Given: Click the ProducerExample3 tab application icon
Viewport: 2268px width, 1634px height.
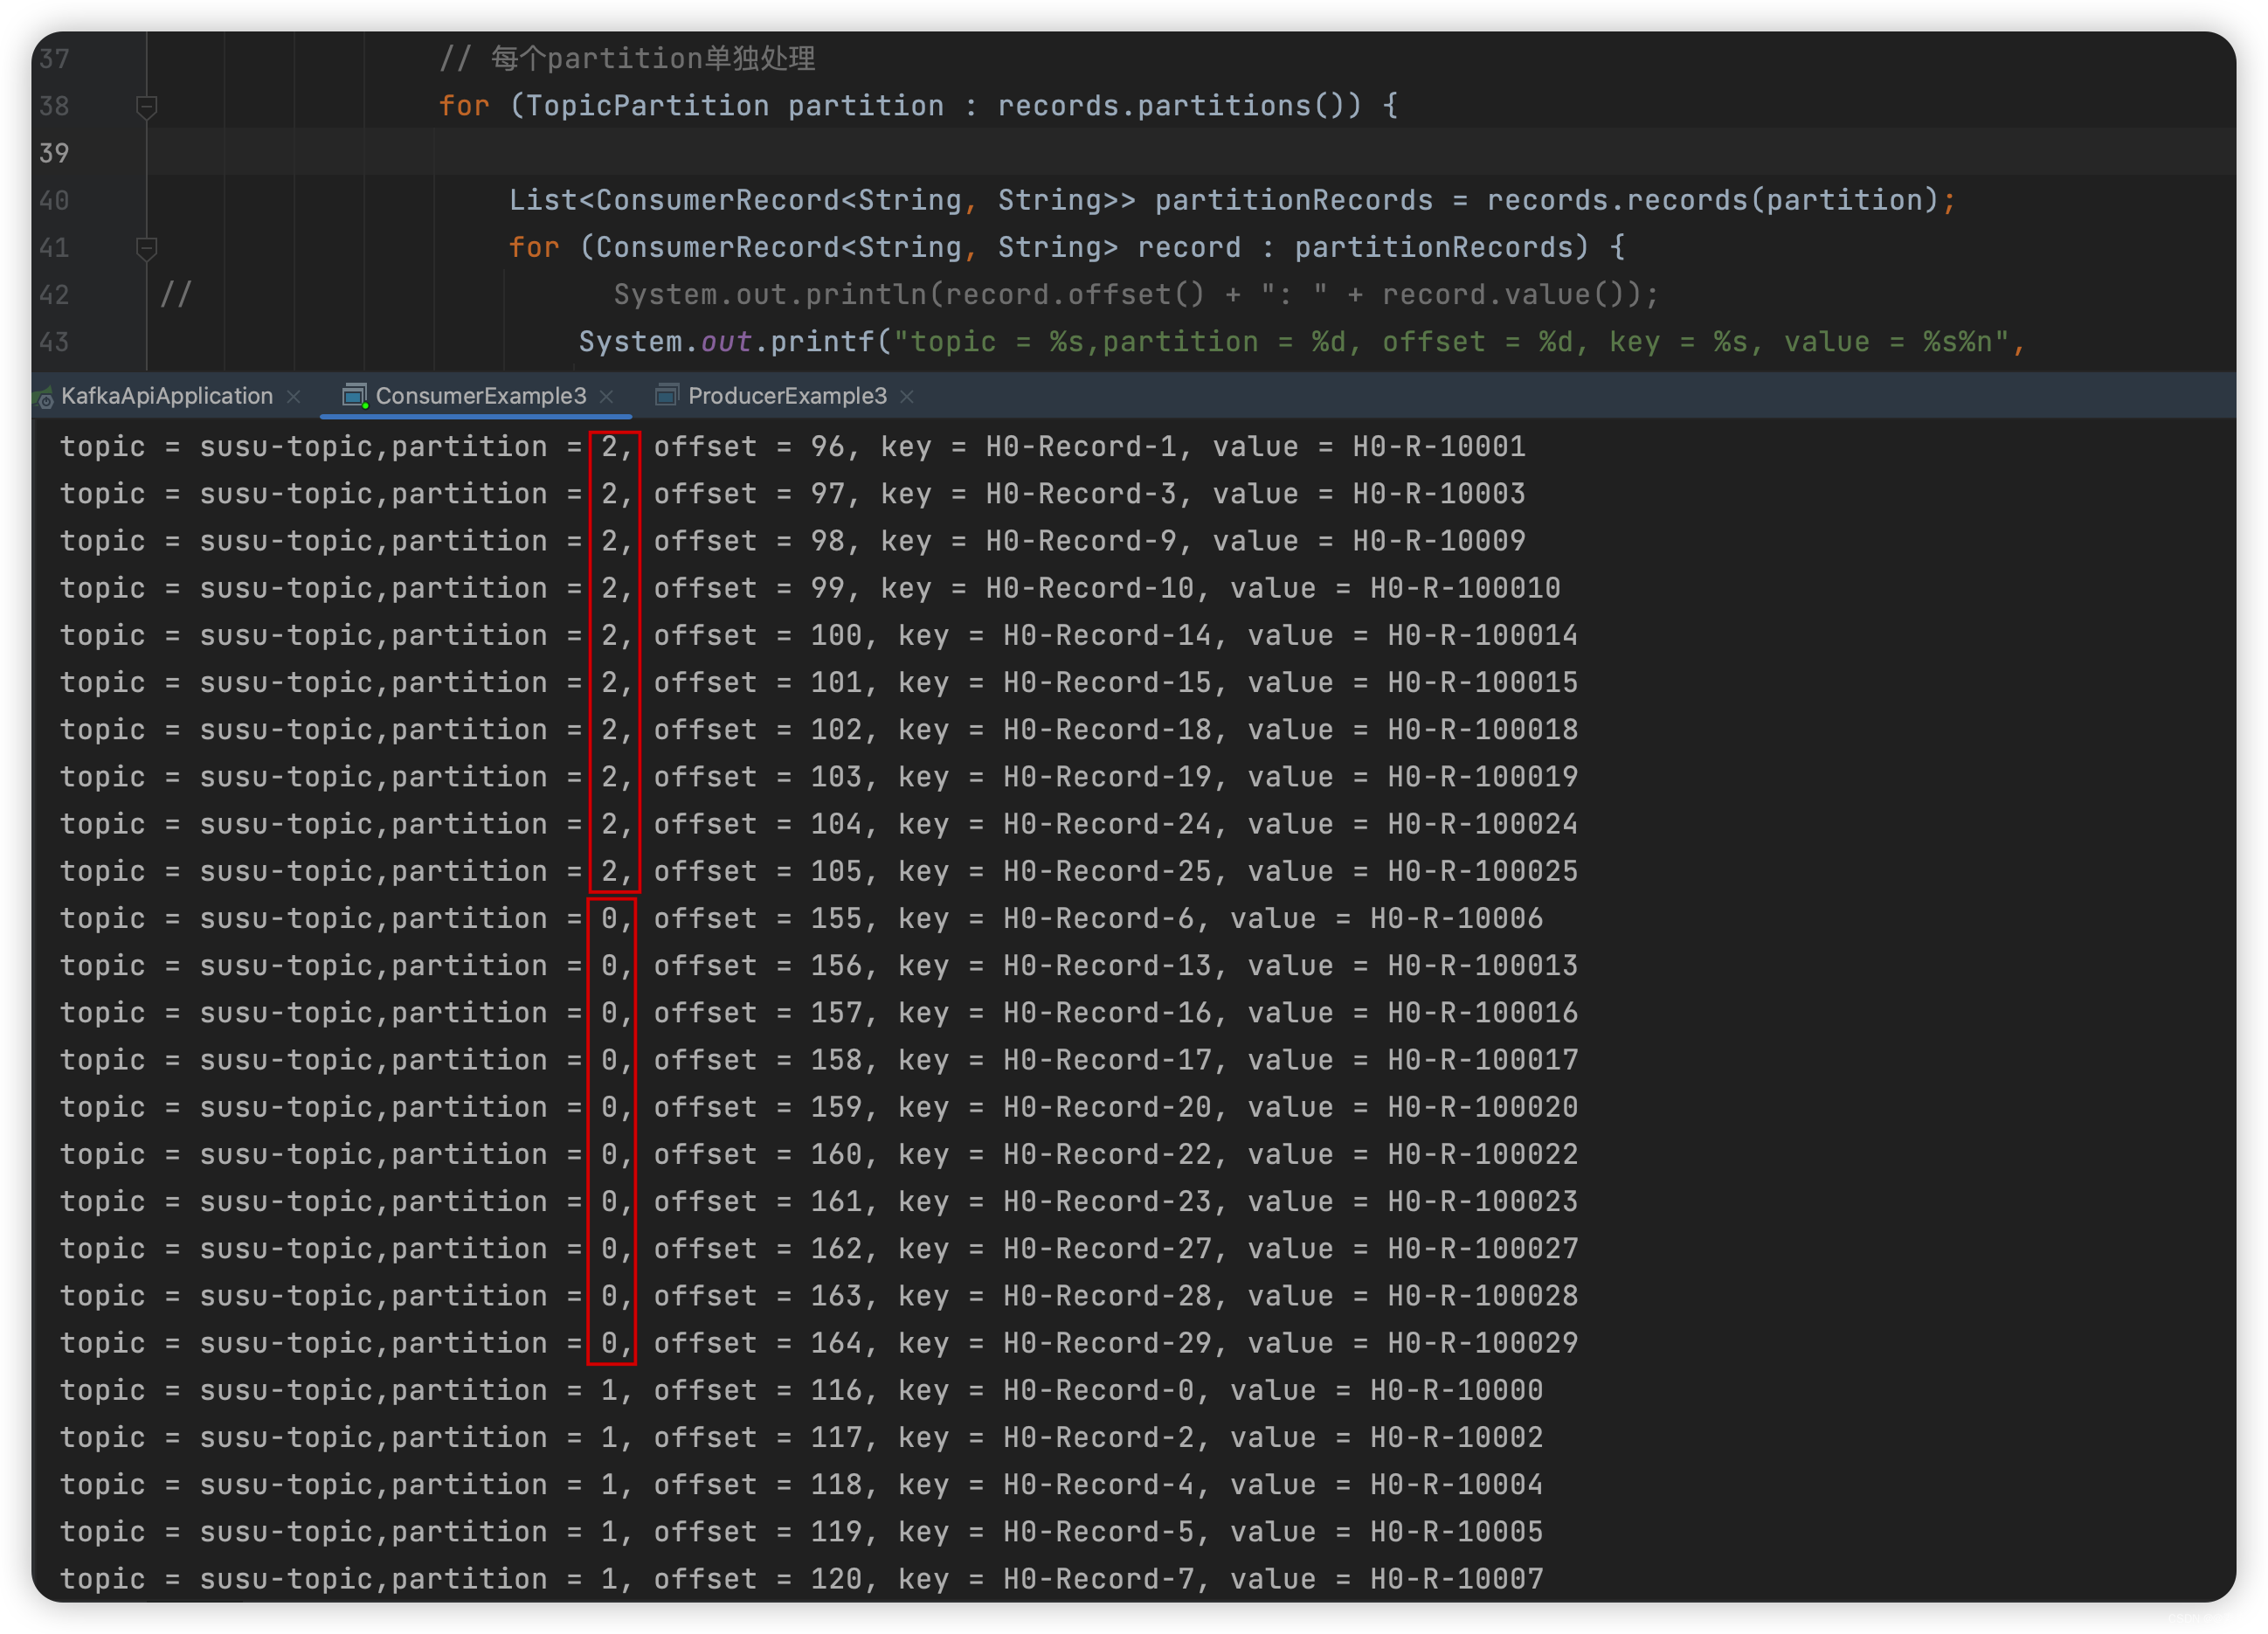Looking at the screenshot, I should pos(667,396).
